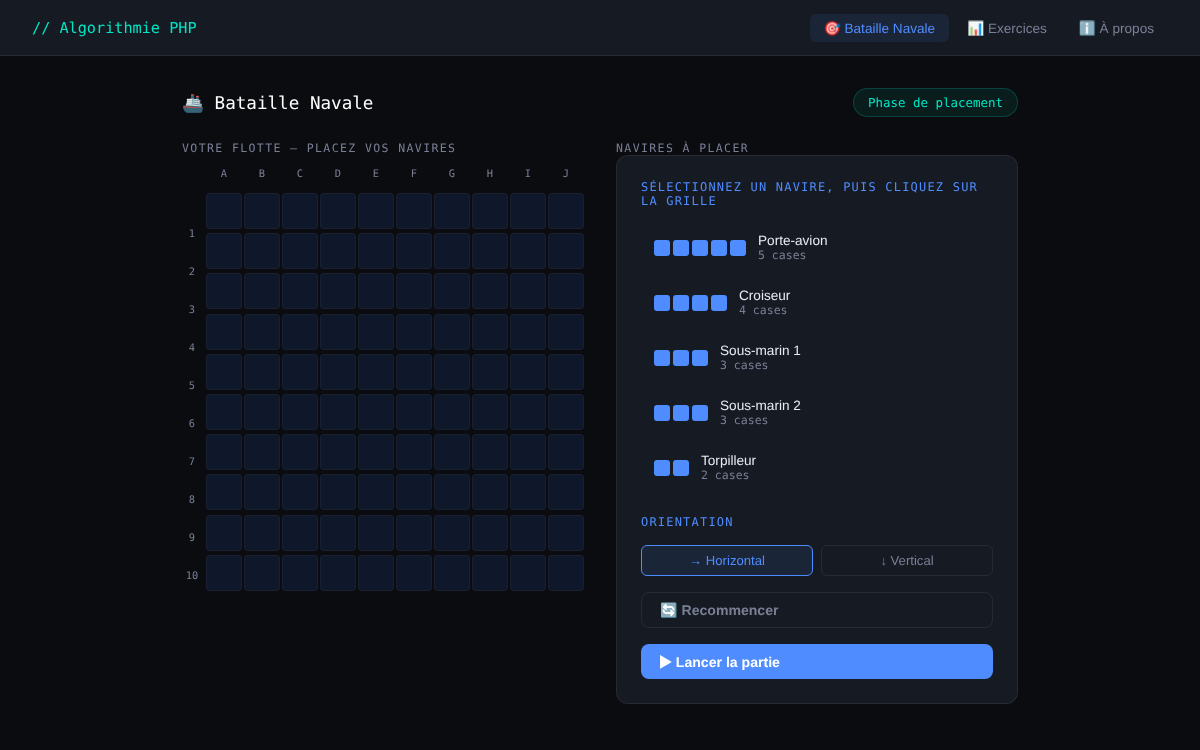This screenshot has height=750, width=1200.
Task: Select grid cell F6
Action: (414, 412)
